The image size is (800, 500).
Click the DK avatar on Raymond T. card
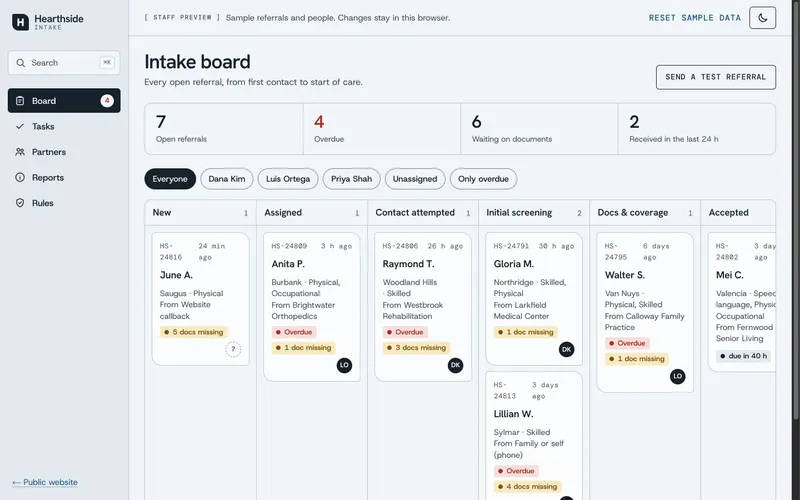click(456, 365)
